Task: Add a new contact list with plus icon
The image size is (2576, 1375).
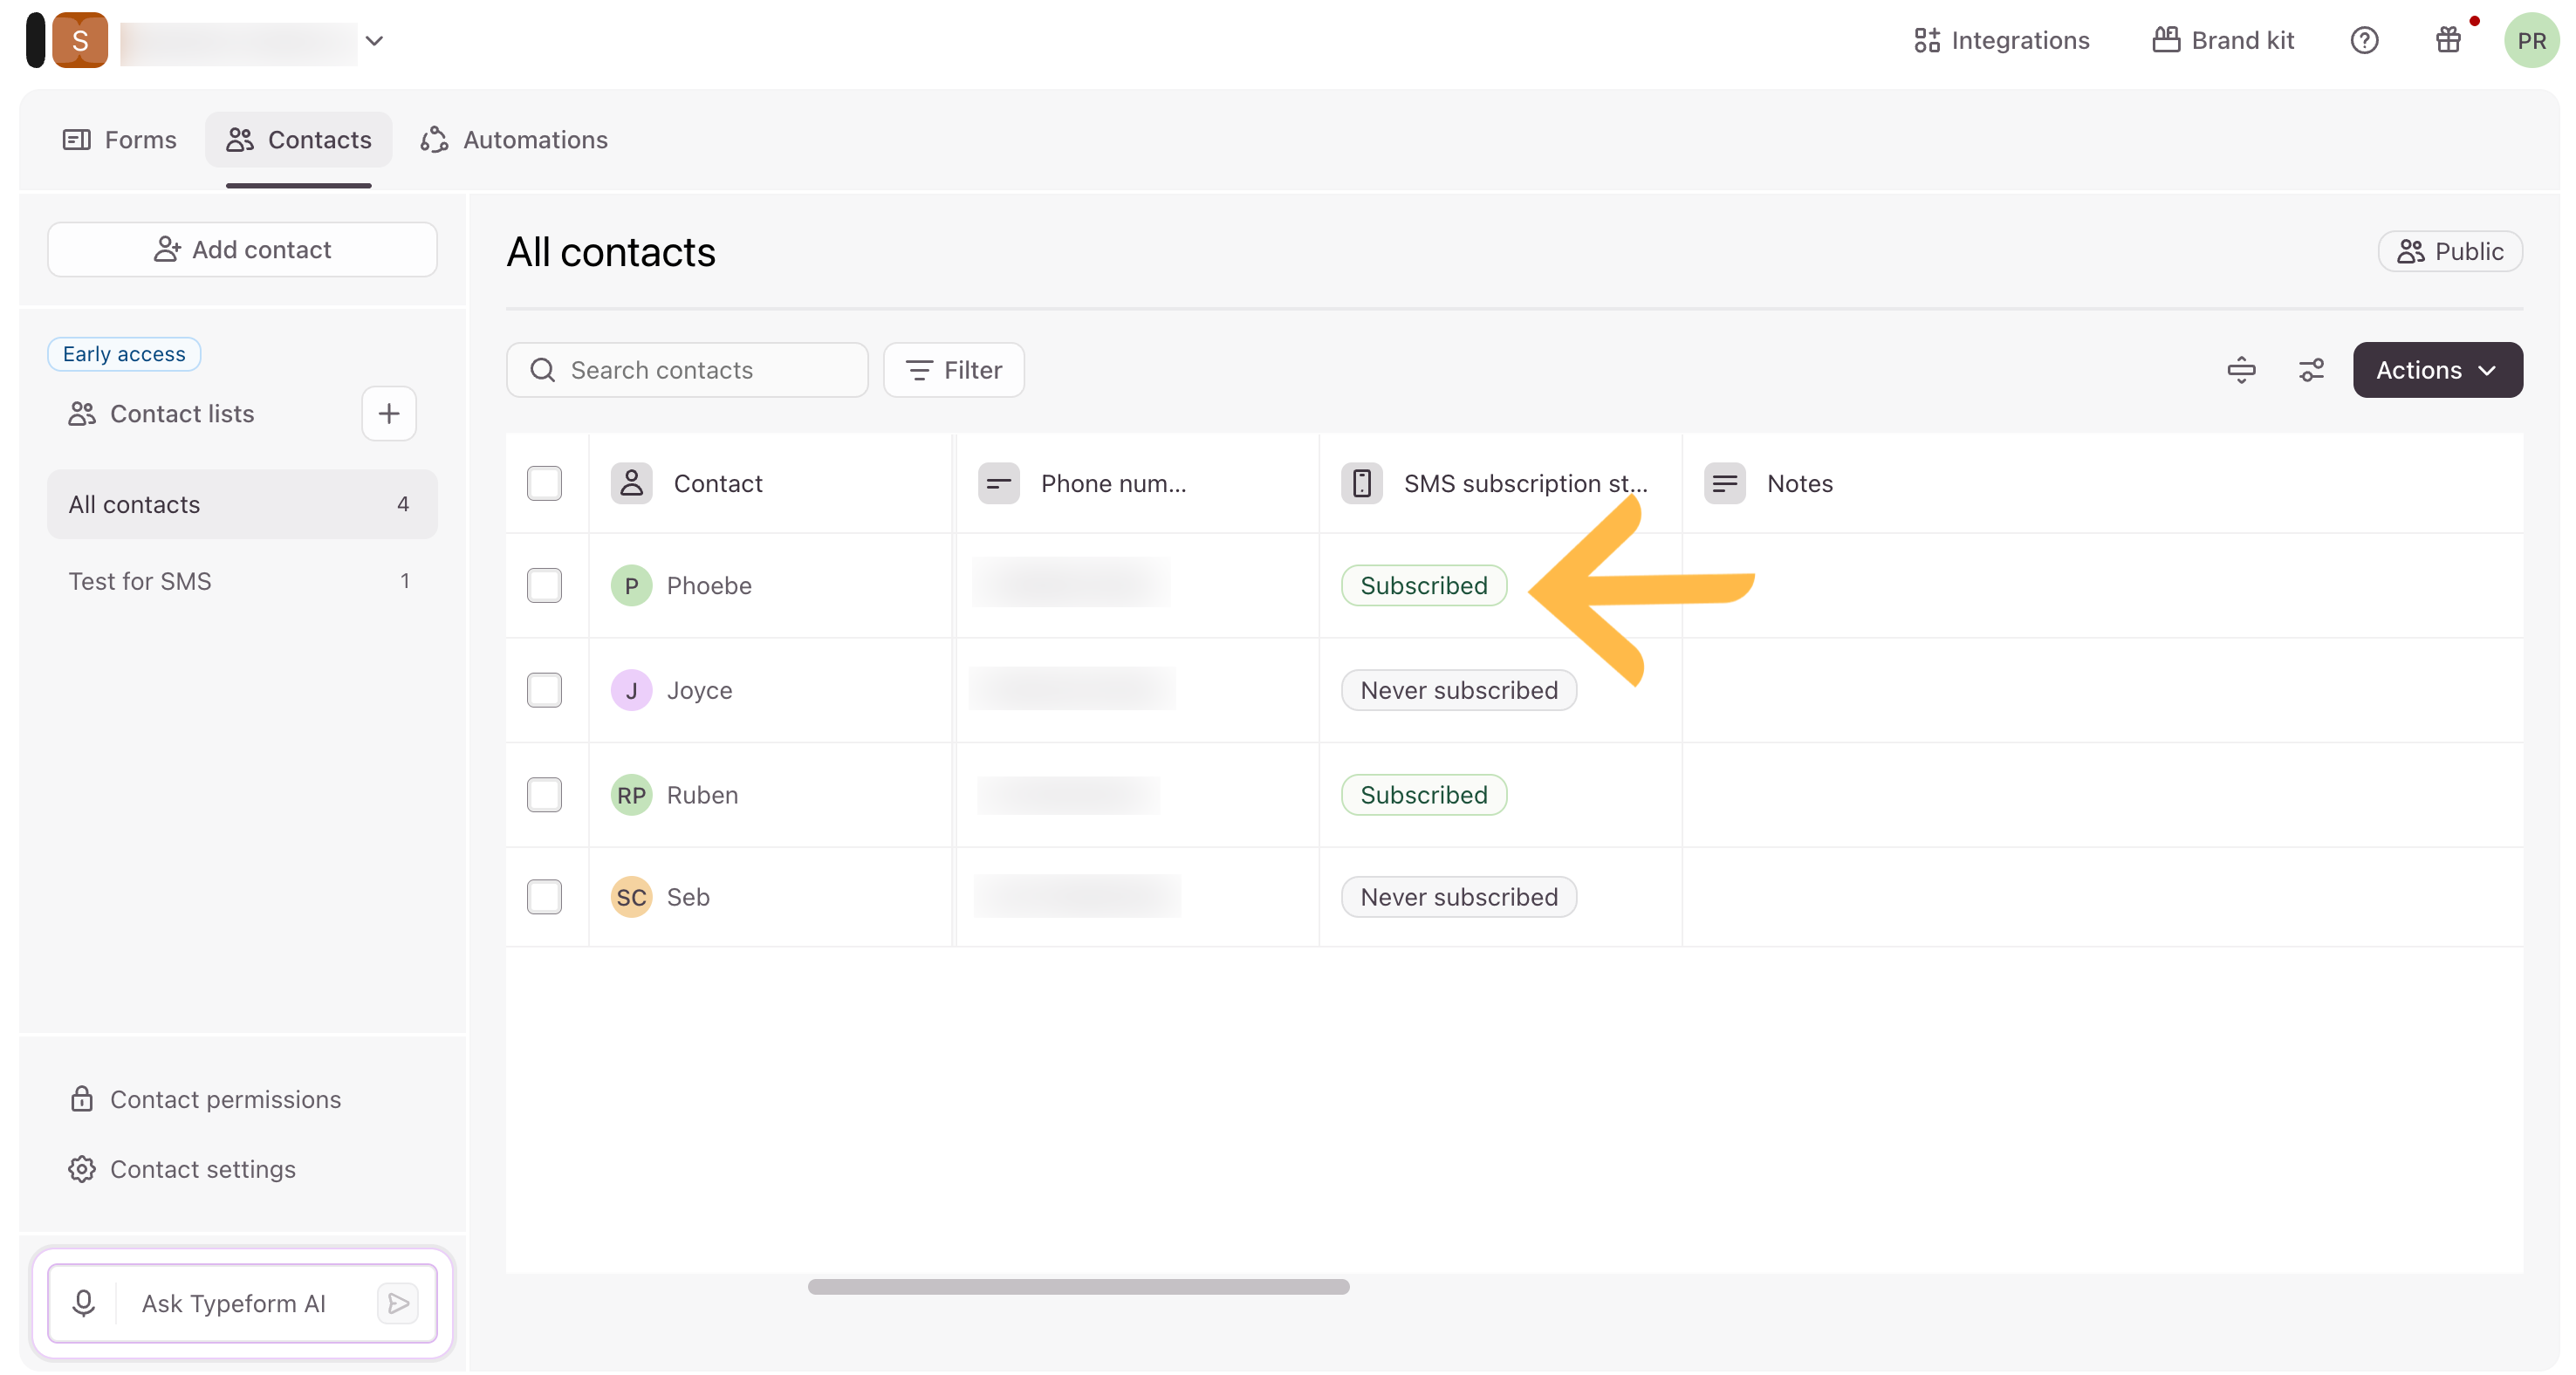Action: pyautogui.click(x=389, y=413)
